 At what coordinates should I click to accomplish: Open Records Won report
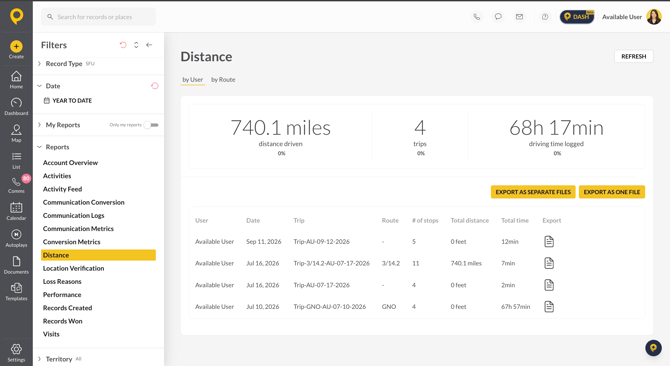pyautogui.click(x=62, y=321)
